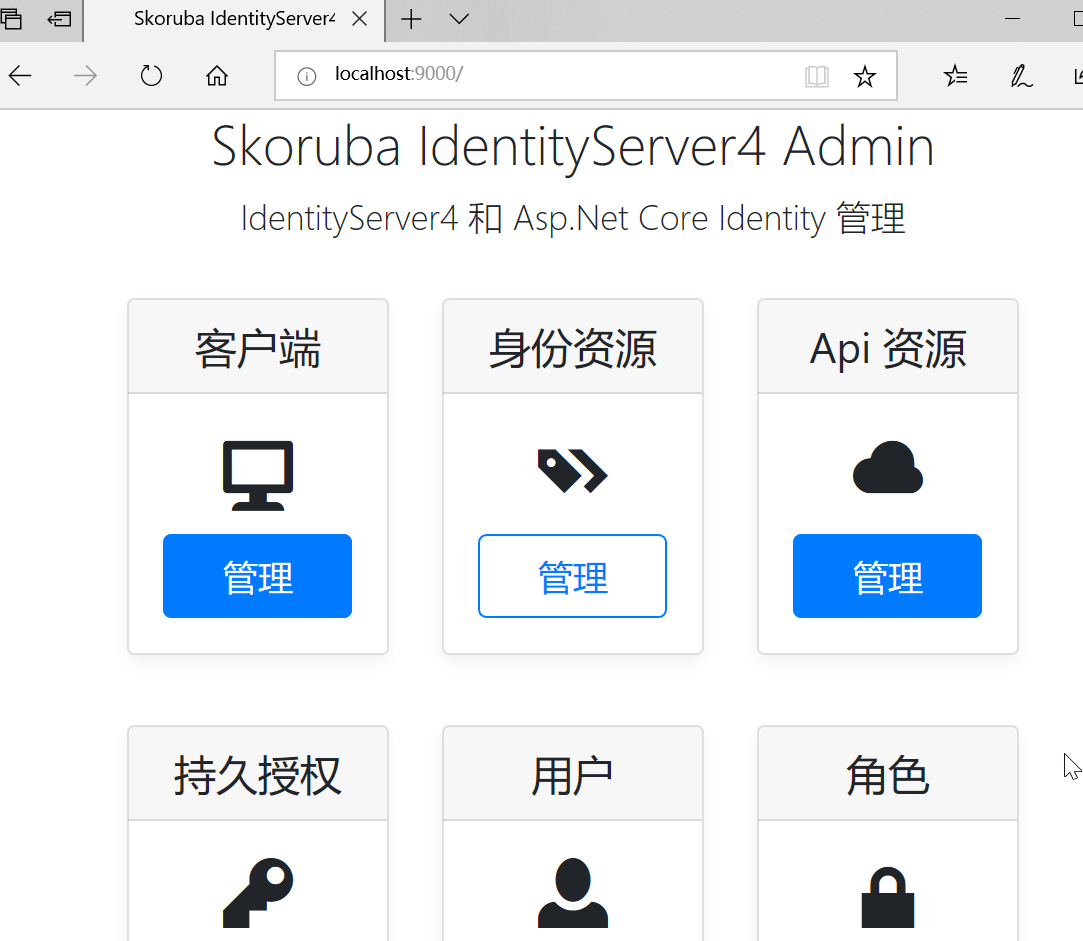Open the favorites hub icon
The height and width of the screenshot is (941, 1083).
pyautogui.click(x=955, y=75)
